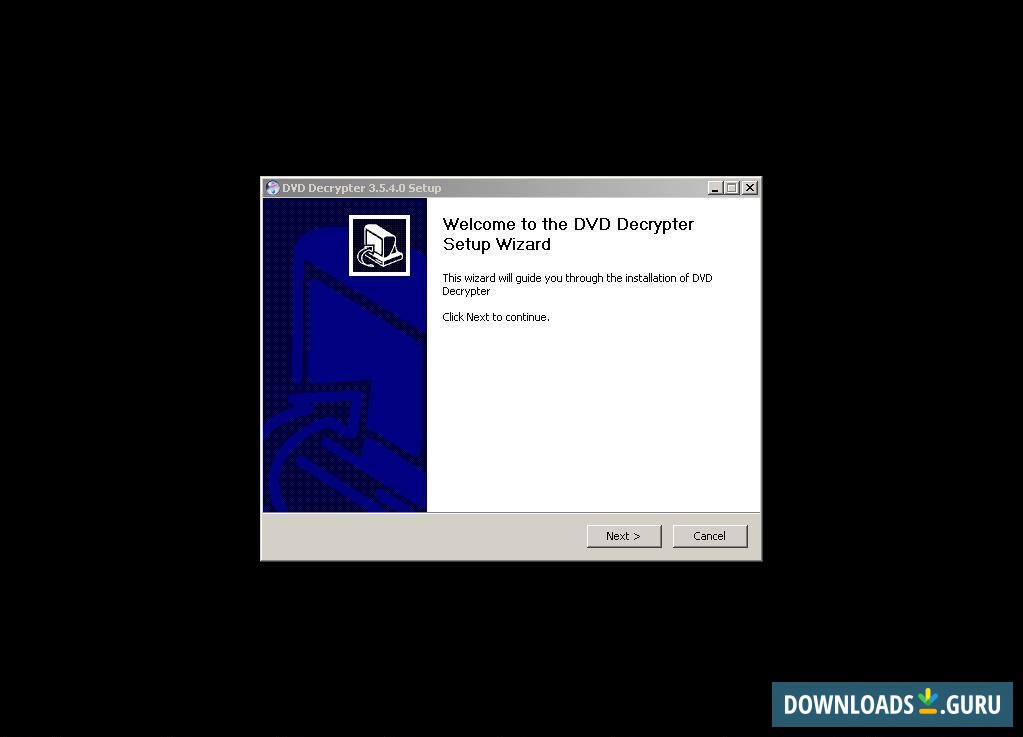Click the 'This wizard will guide you' paragraph

577,284
